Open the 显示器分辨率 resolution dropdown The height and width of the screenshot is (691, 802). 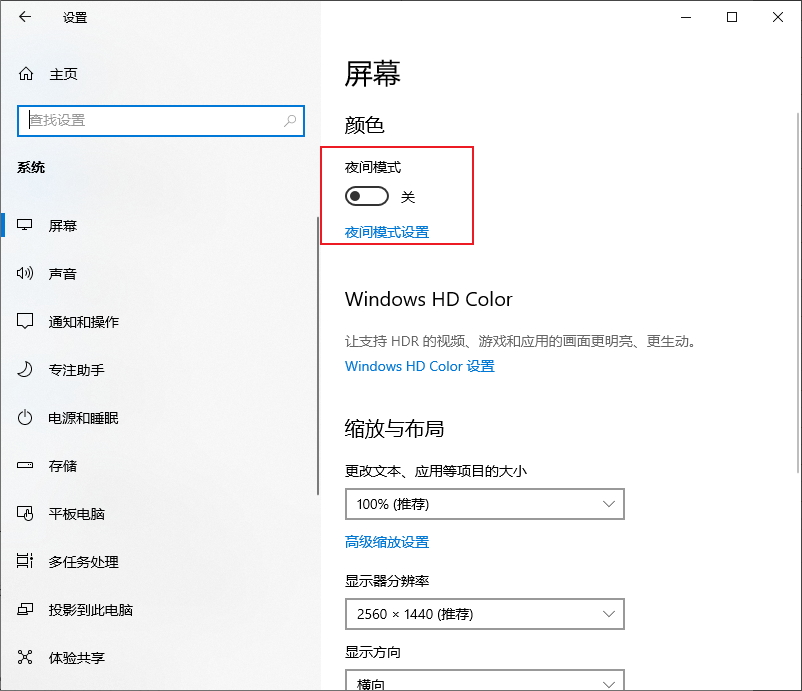[484, 614]
